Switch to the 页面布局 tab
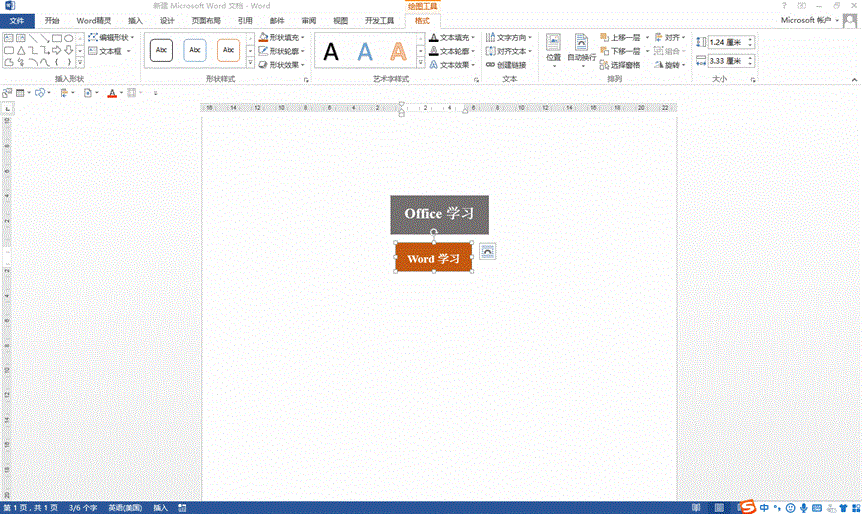 [x=206, y=20]
